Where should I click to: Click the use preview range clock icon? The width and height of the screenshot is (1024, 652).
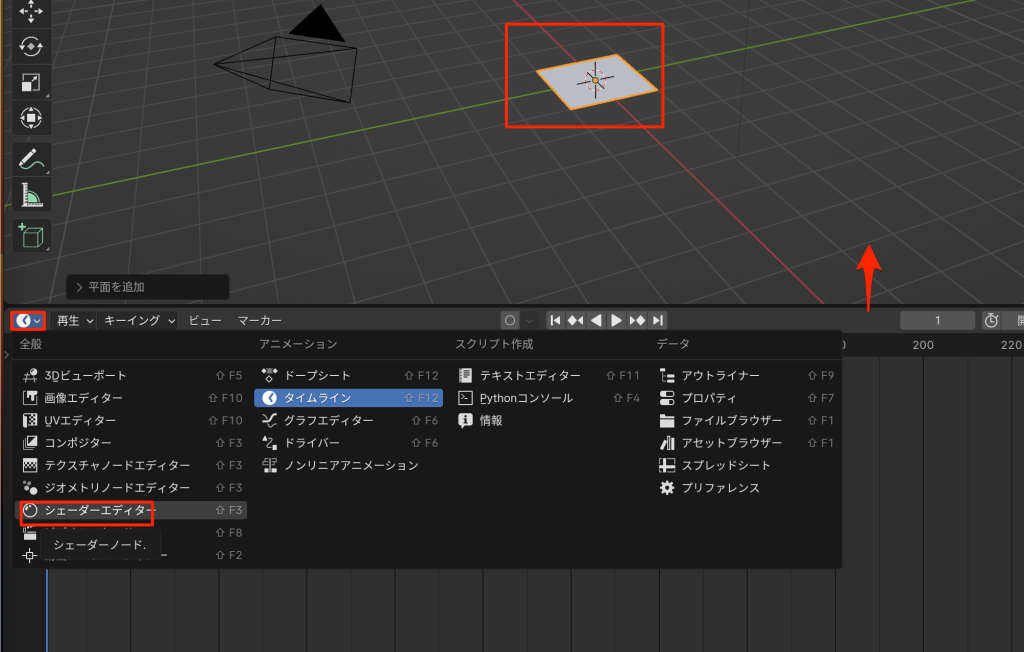point(991,320)
